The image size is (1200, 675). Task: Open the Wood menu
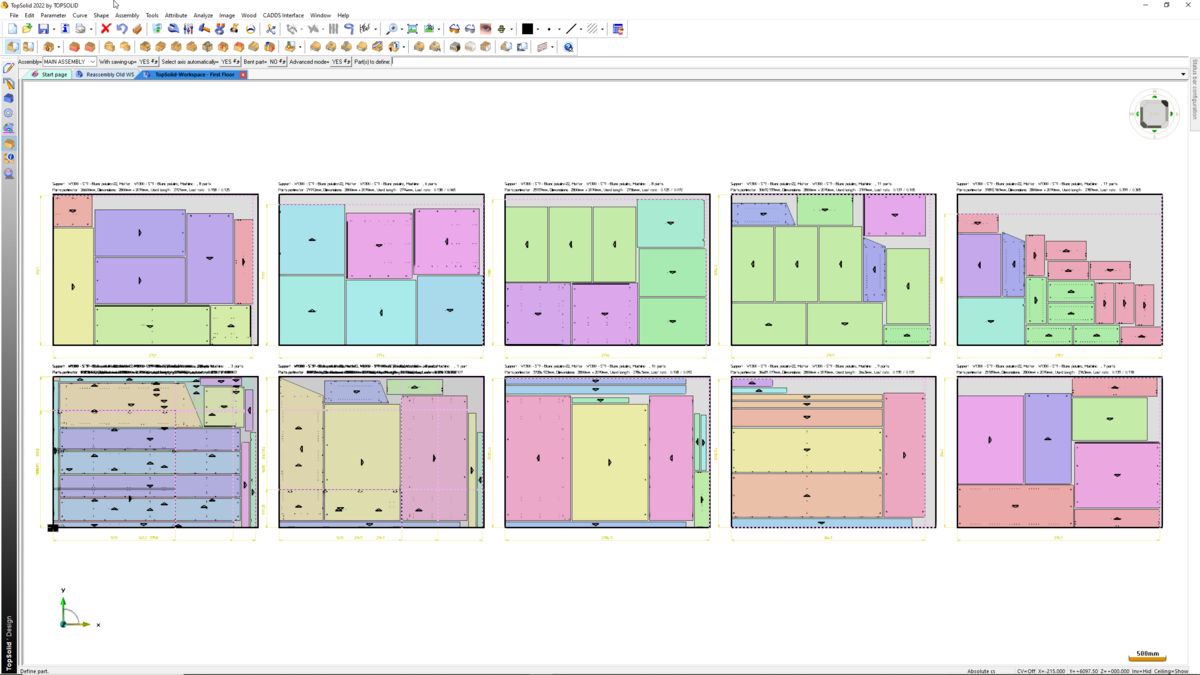click(x=248, y=16)
